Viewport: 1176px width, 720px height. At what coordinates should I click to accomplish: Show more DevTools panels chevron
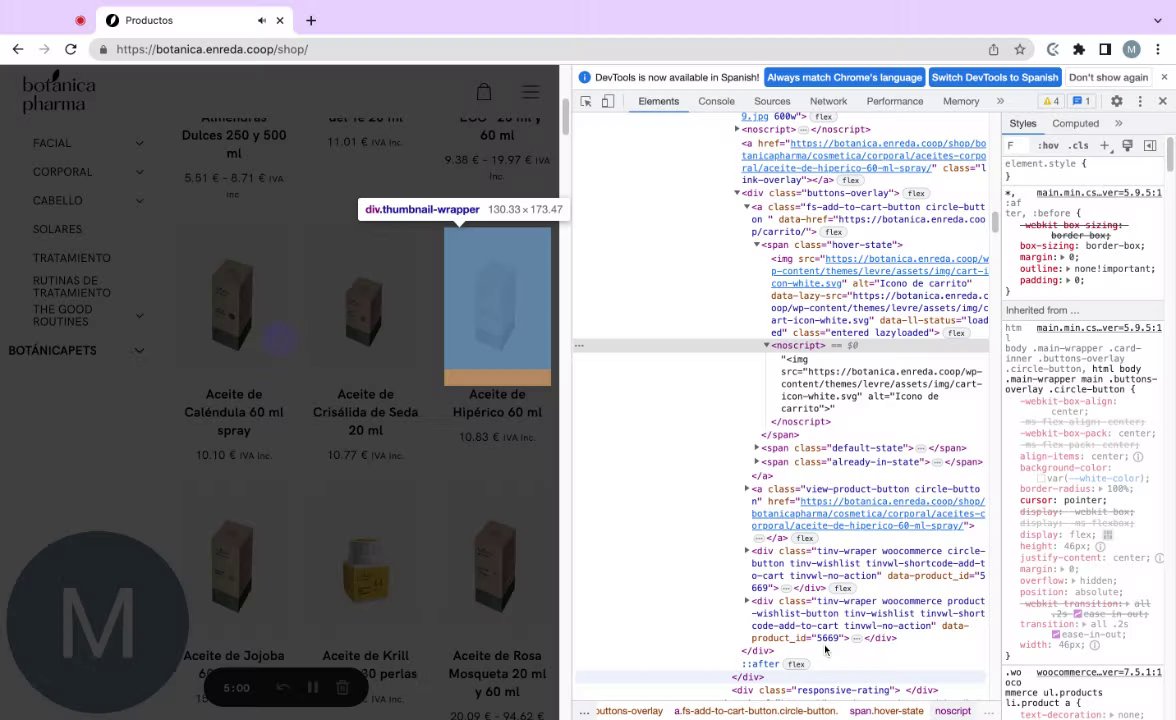point(1000,101)
